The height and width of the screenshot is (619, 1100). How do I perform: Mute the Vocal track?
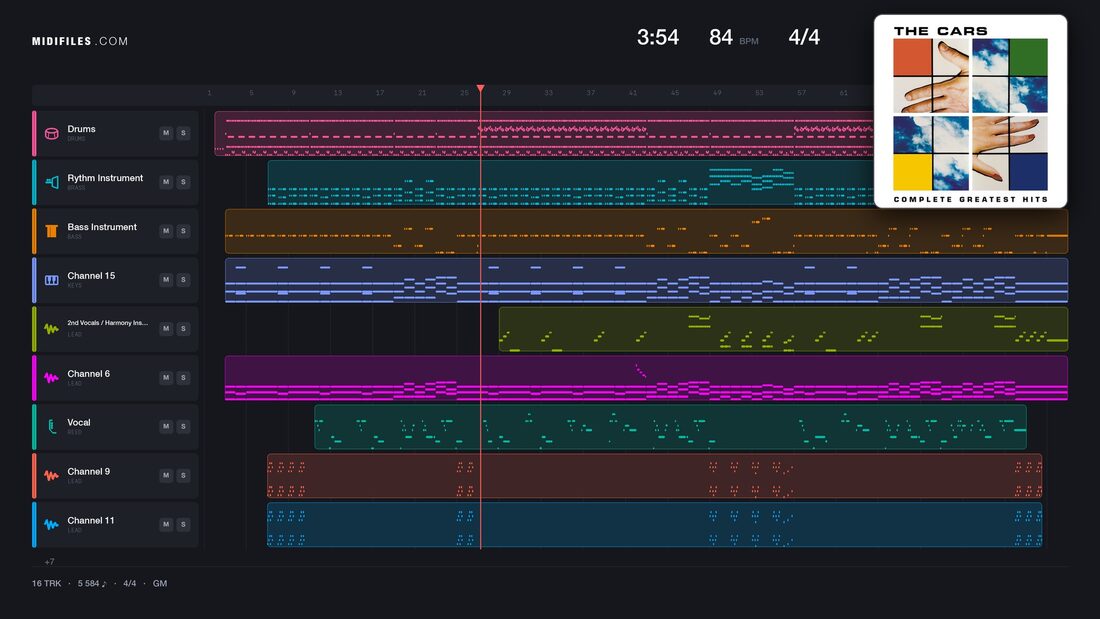point(166,426)
